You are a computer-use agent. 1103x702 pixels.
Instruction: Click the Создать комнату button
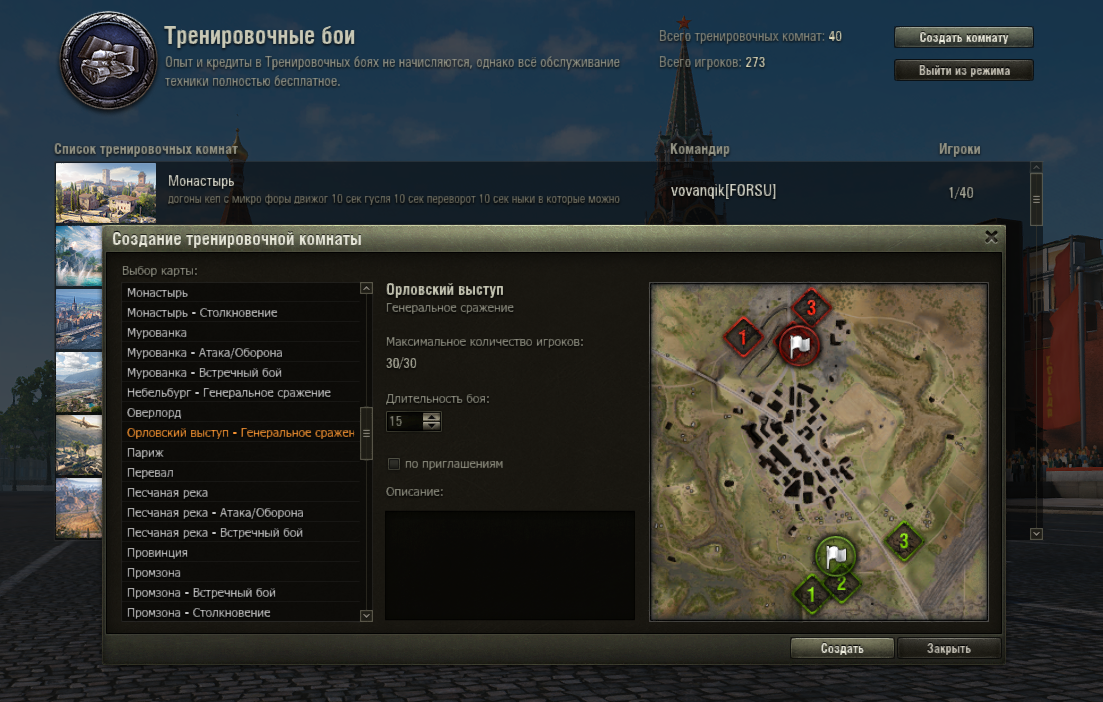tap(964, 37)
